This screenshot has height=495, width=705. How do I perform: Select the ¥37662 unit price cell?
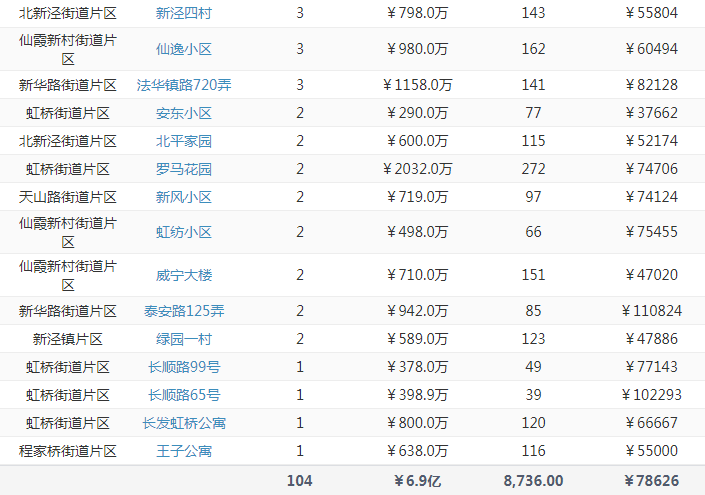click(x=651, y=113)
